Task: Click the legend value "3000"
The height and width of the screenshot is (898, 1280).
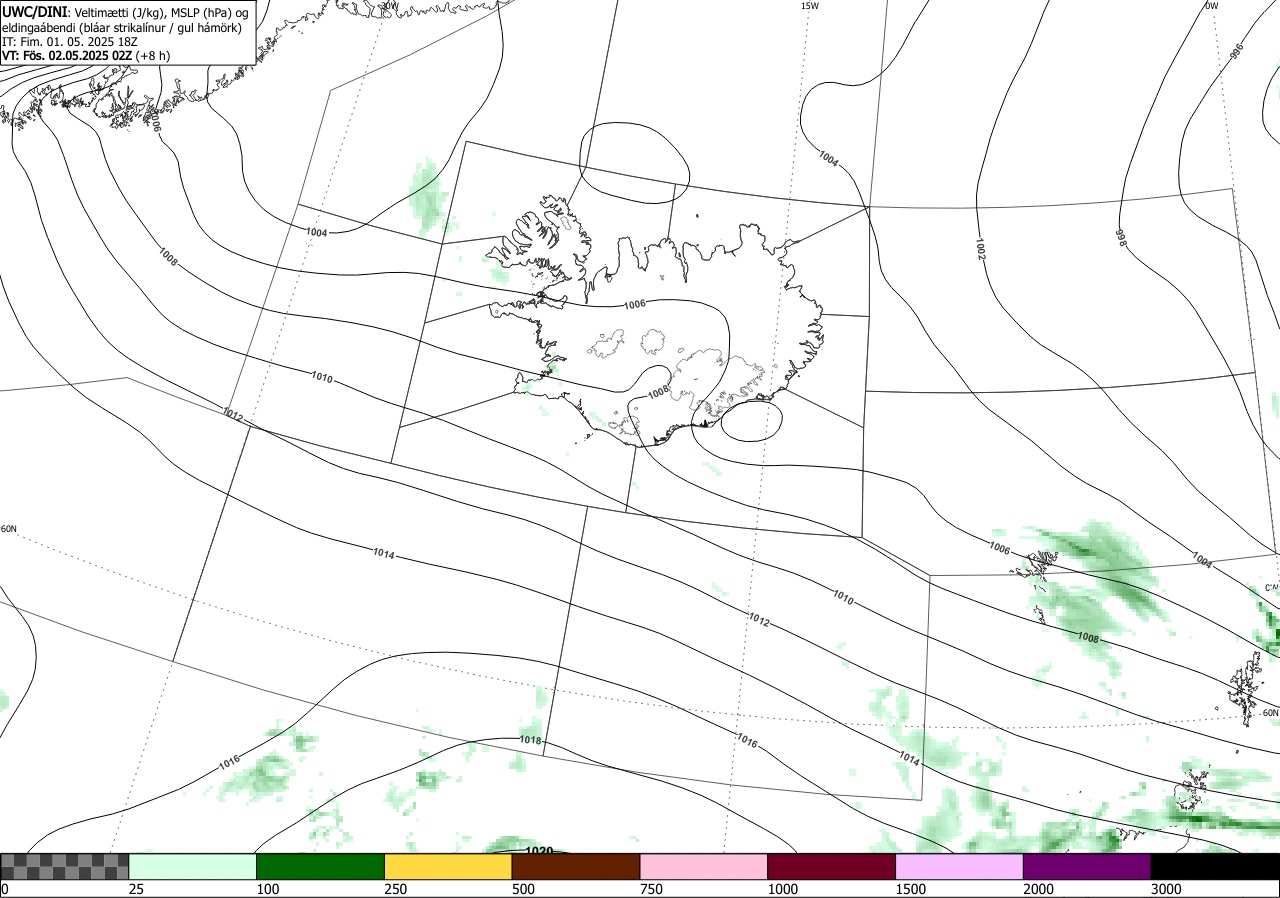Action: coord(1166,889)
